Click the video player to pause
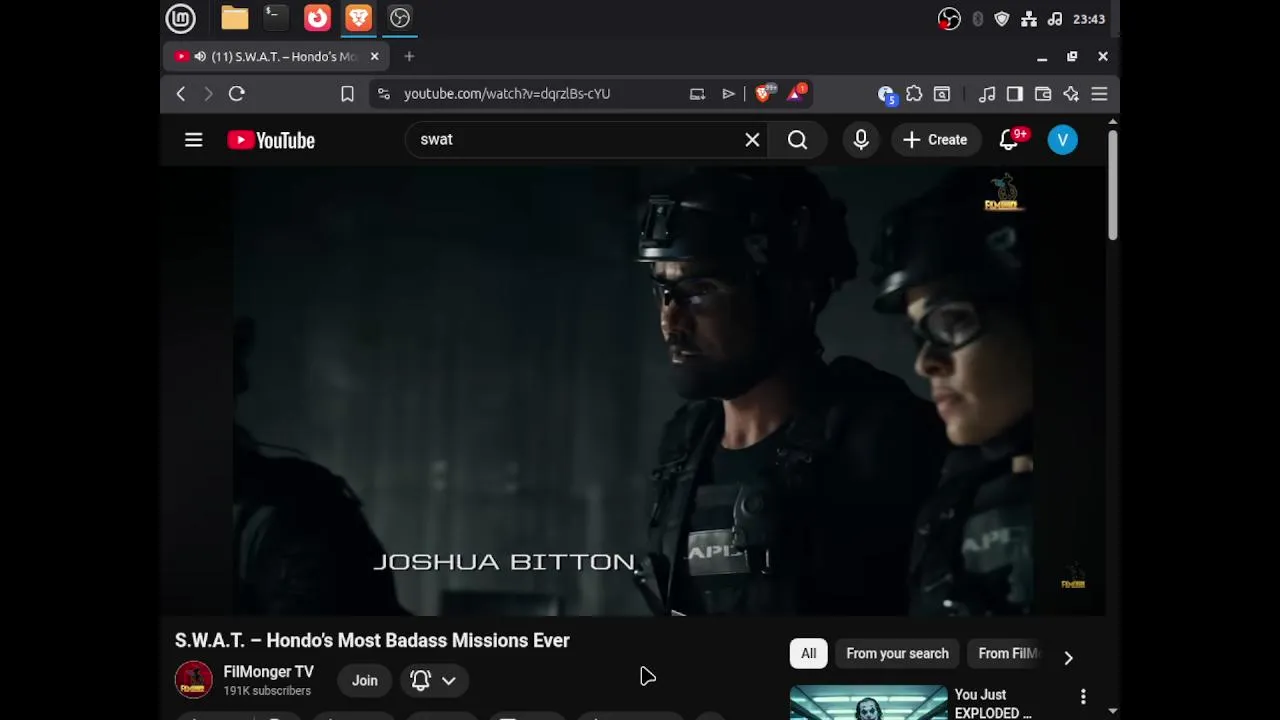Screen dimensions: 1280x720 pyautogui.click(x=633, y=392)
